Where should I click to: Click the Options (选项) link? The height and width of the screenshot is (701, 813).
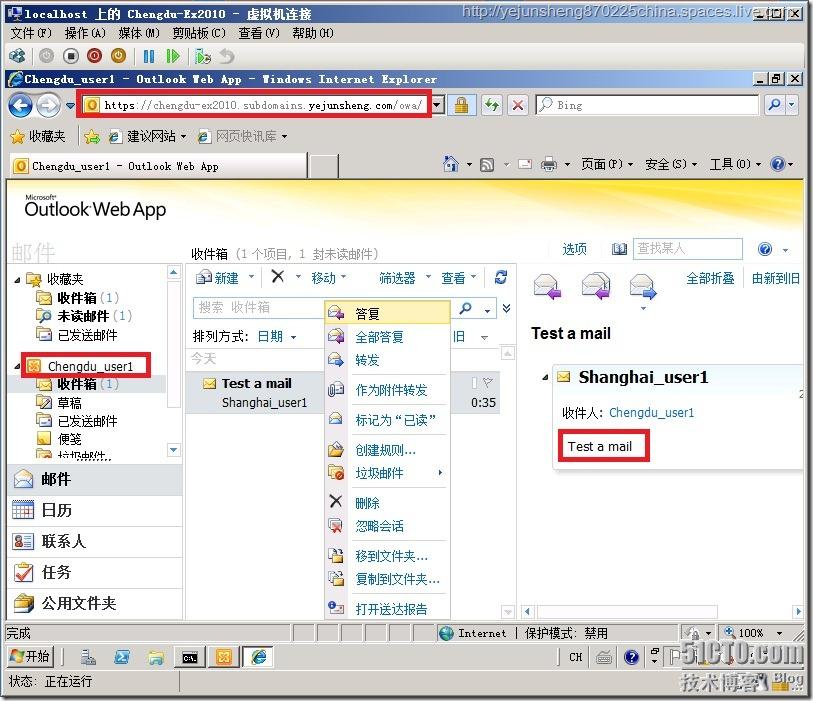(574, 249)
